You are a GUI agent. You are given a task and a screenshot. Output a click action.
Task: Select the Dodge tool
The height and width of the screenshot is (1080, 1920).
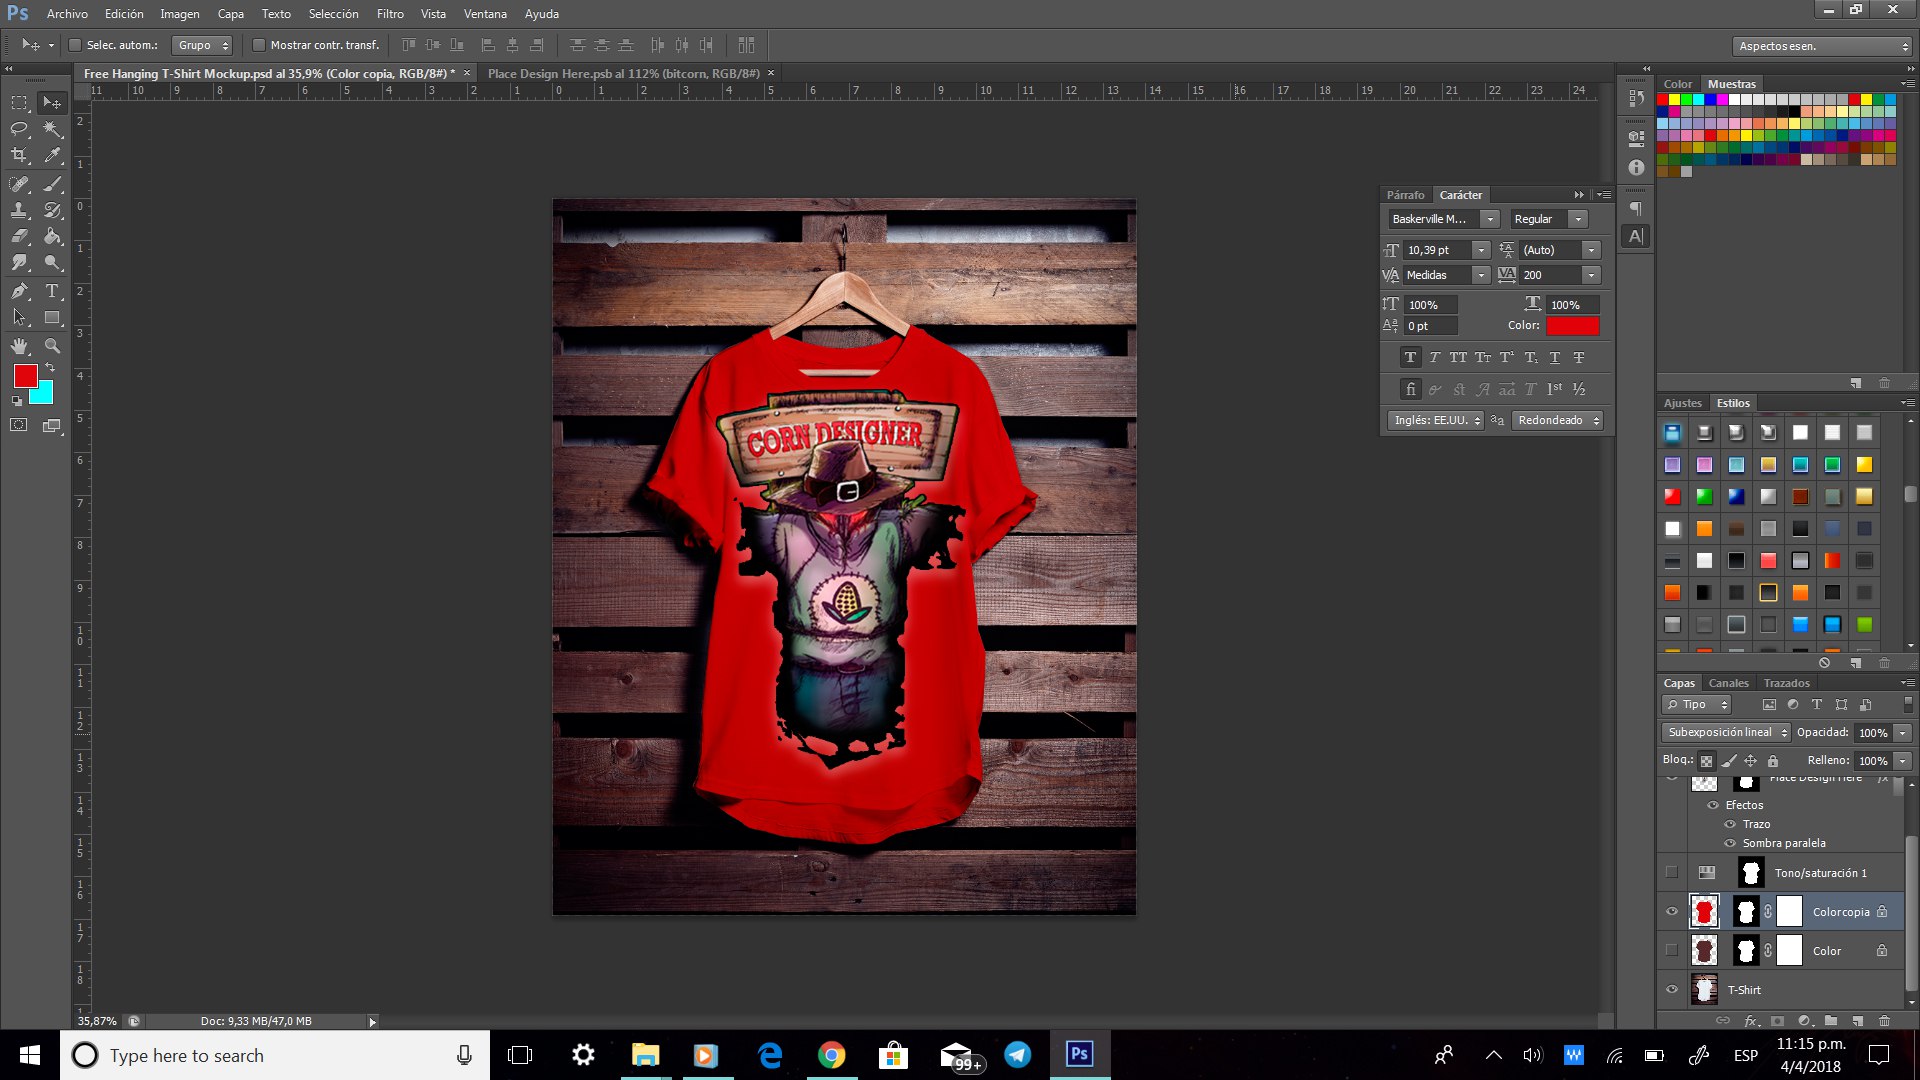(x=52, y=262)
